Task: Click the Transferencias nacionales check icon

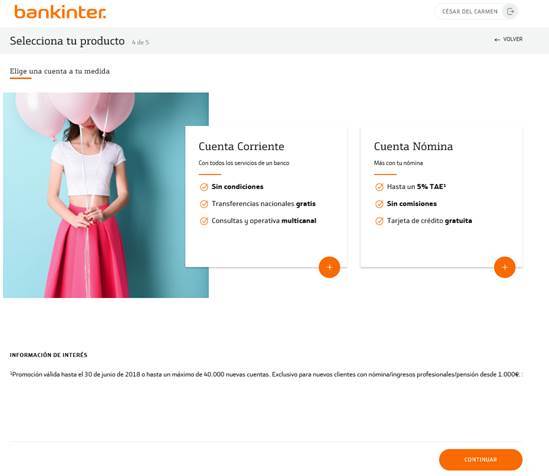Action: [204, 204]
